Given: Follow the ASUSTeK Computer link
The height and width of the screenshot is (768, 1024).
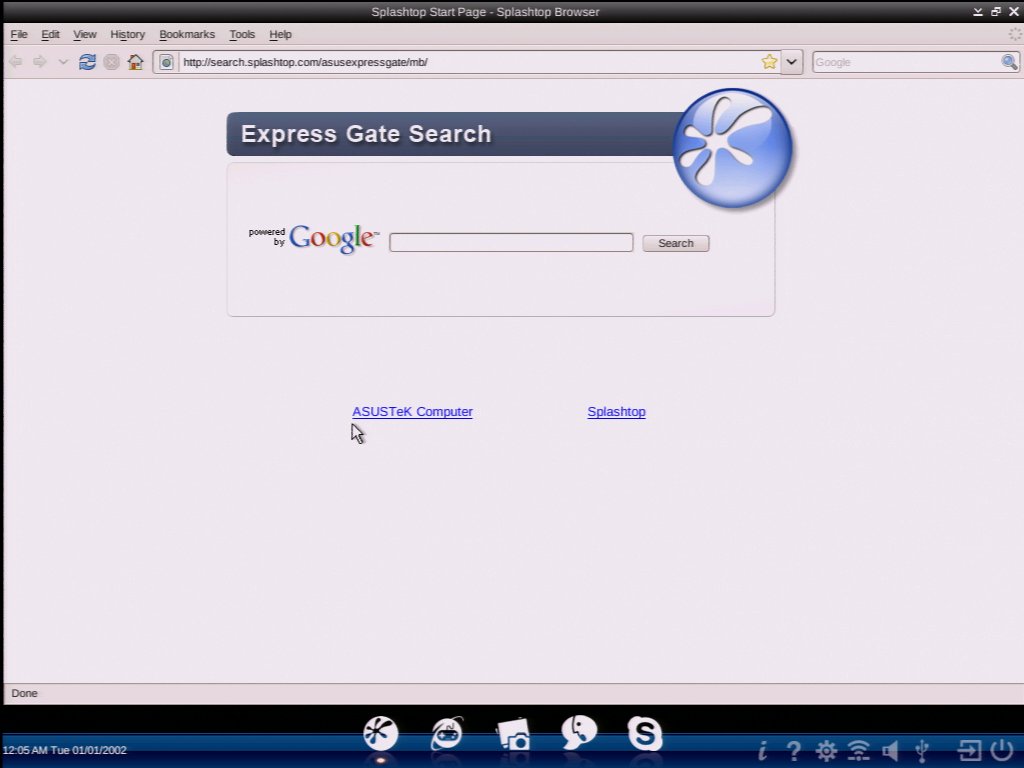Looking at the screenshot, I should tap(412, 412).
